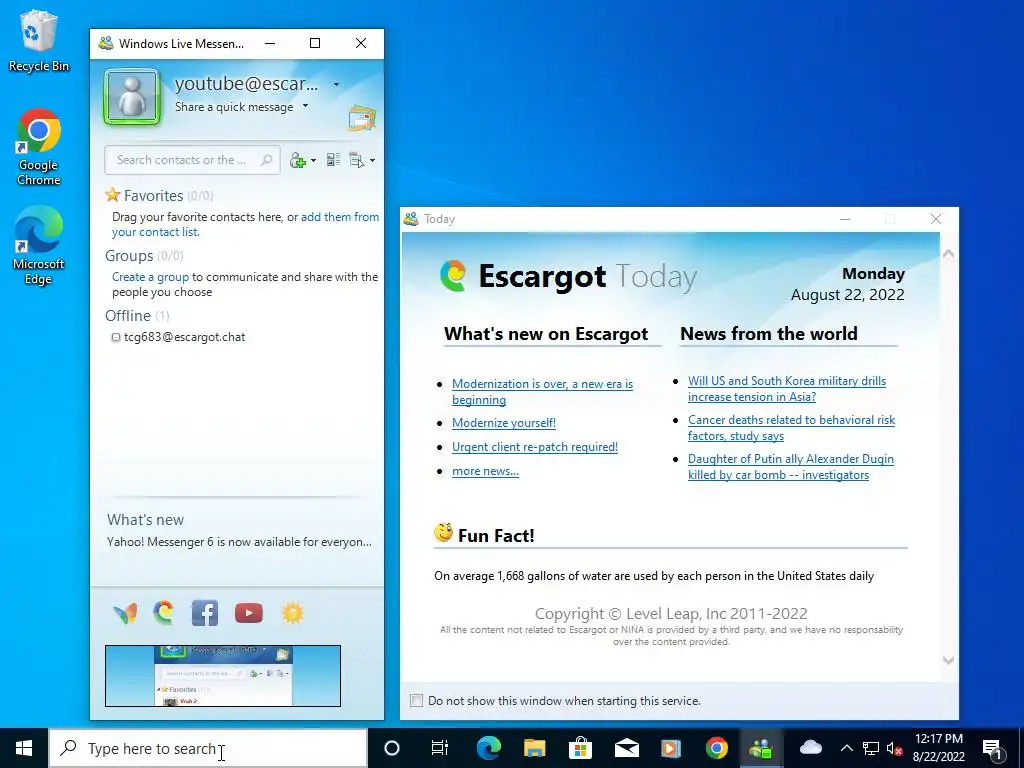Click the search magnifier in contacts box
Image resolution: width=1024 pixels, height=768 pixels.
pos(266,160)
